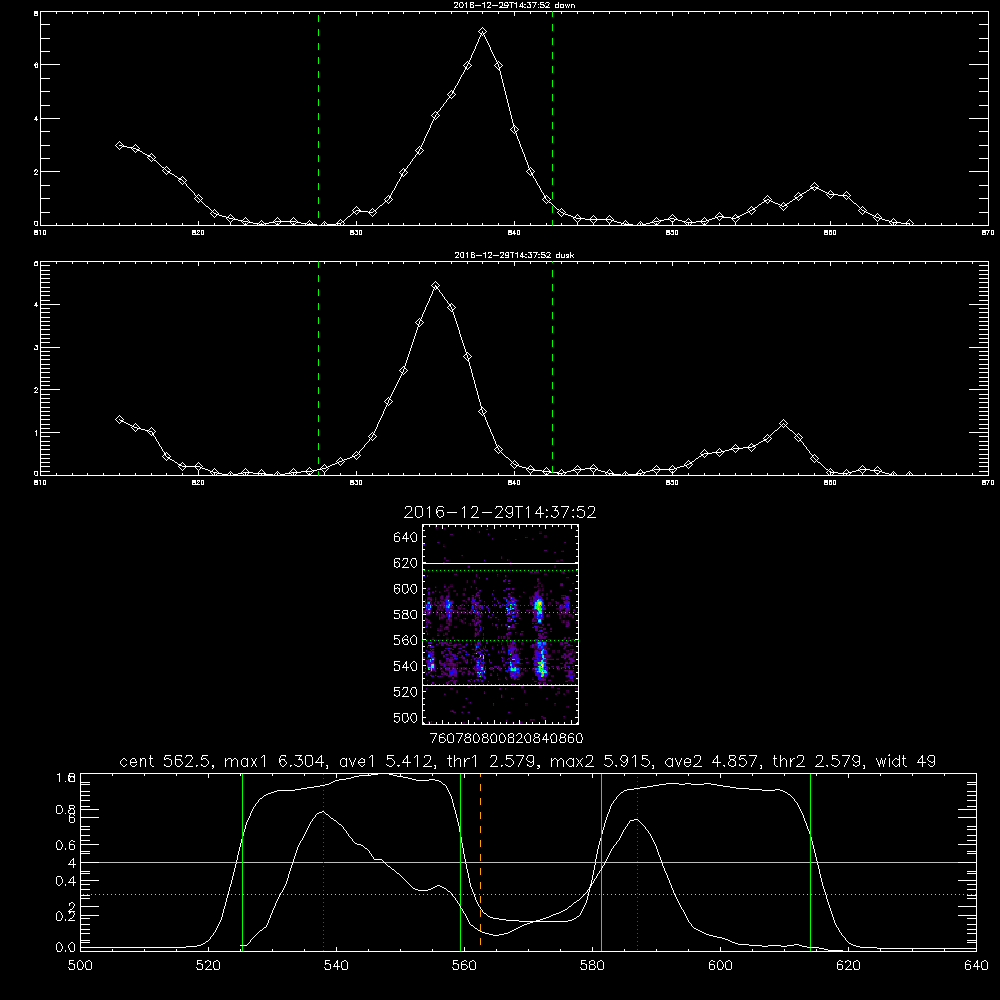The width and height of the screenshot is (1000, 1000).
Task: Click right green dashed line in dawn plot
Action: (552, 119)
